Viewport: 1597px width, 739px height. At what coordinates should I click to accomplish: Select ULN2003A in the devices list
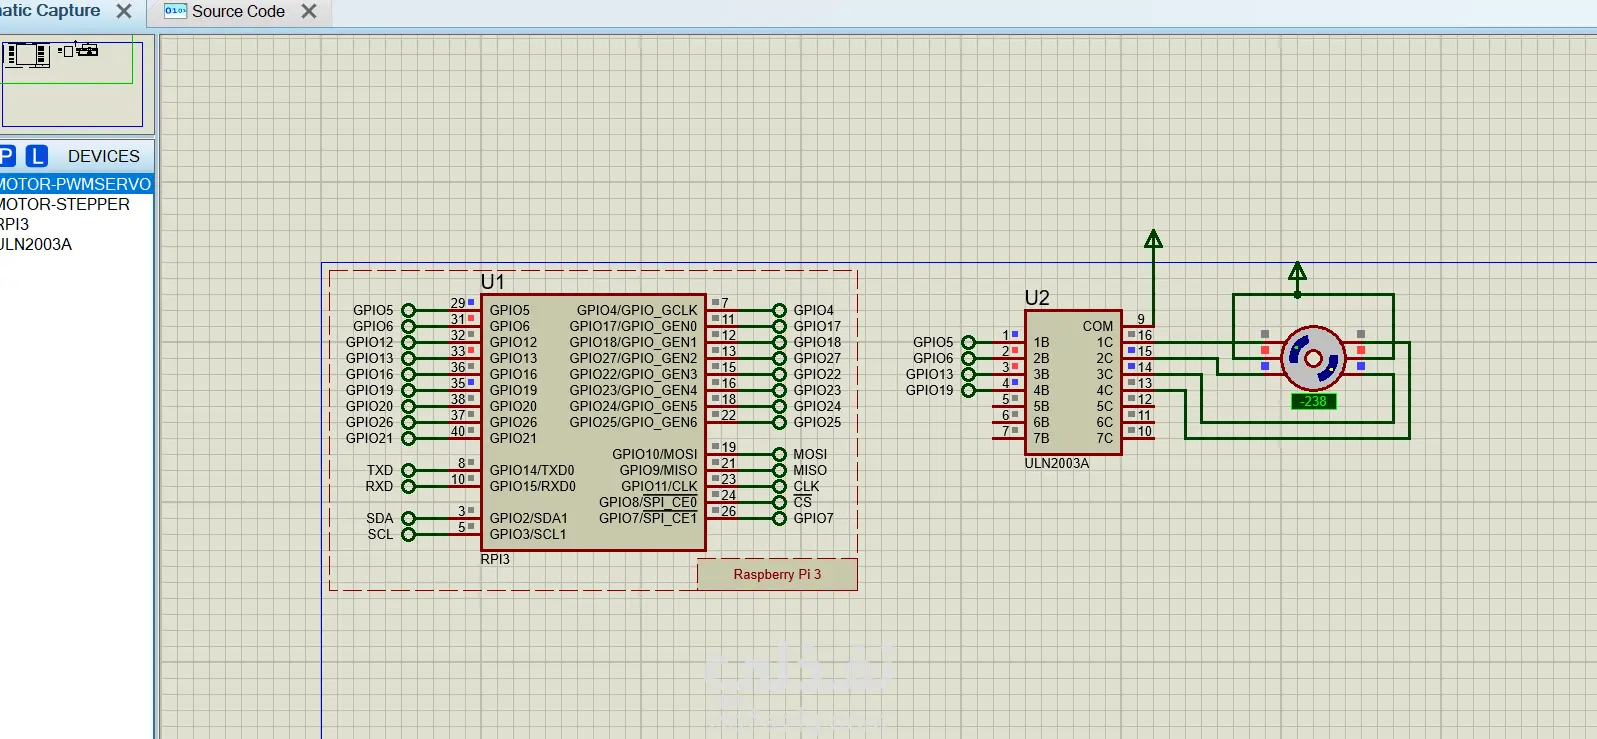point(36,244)
